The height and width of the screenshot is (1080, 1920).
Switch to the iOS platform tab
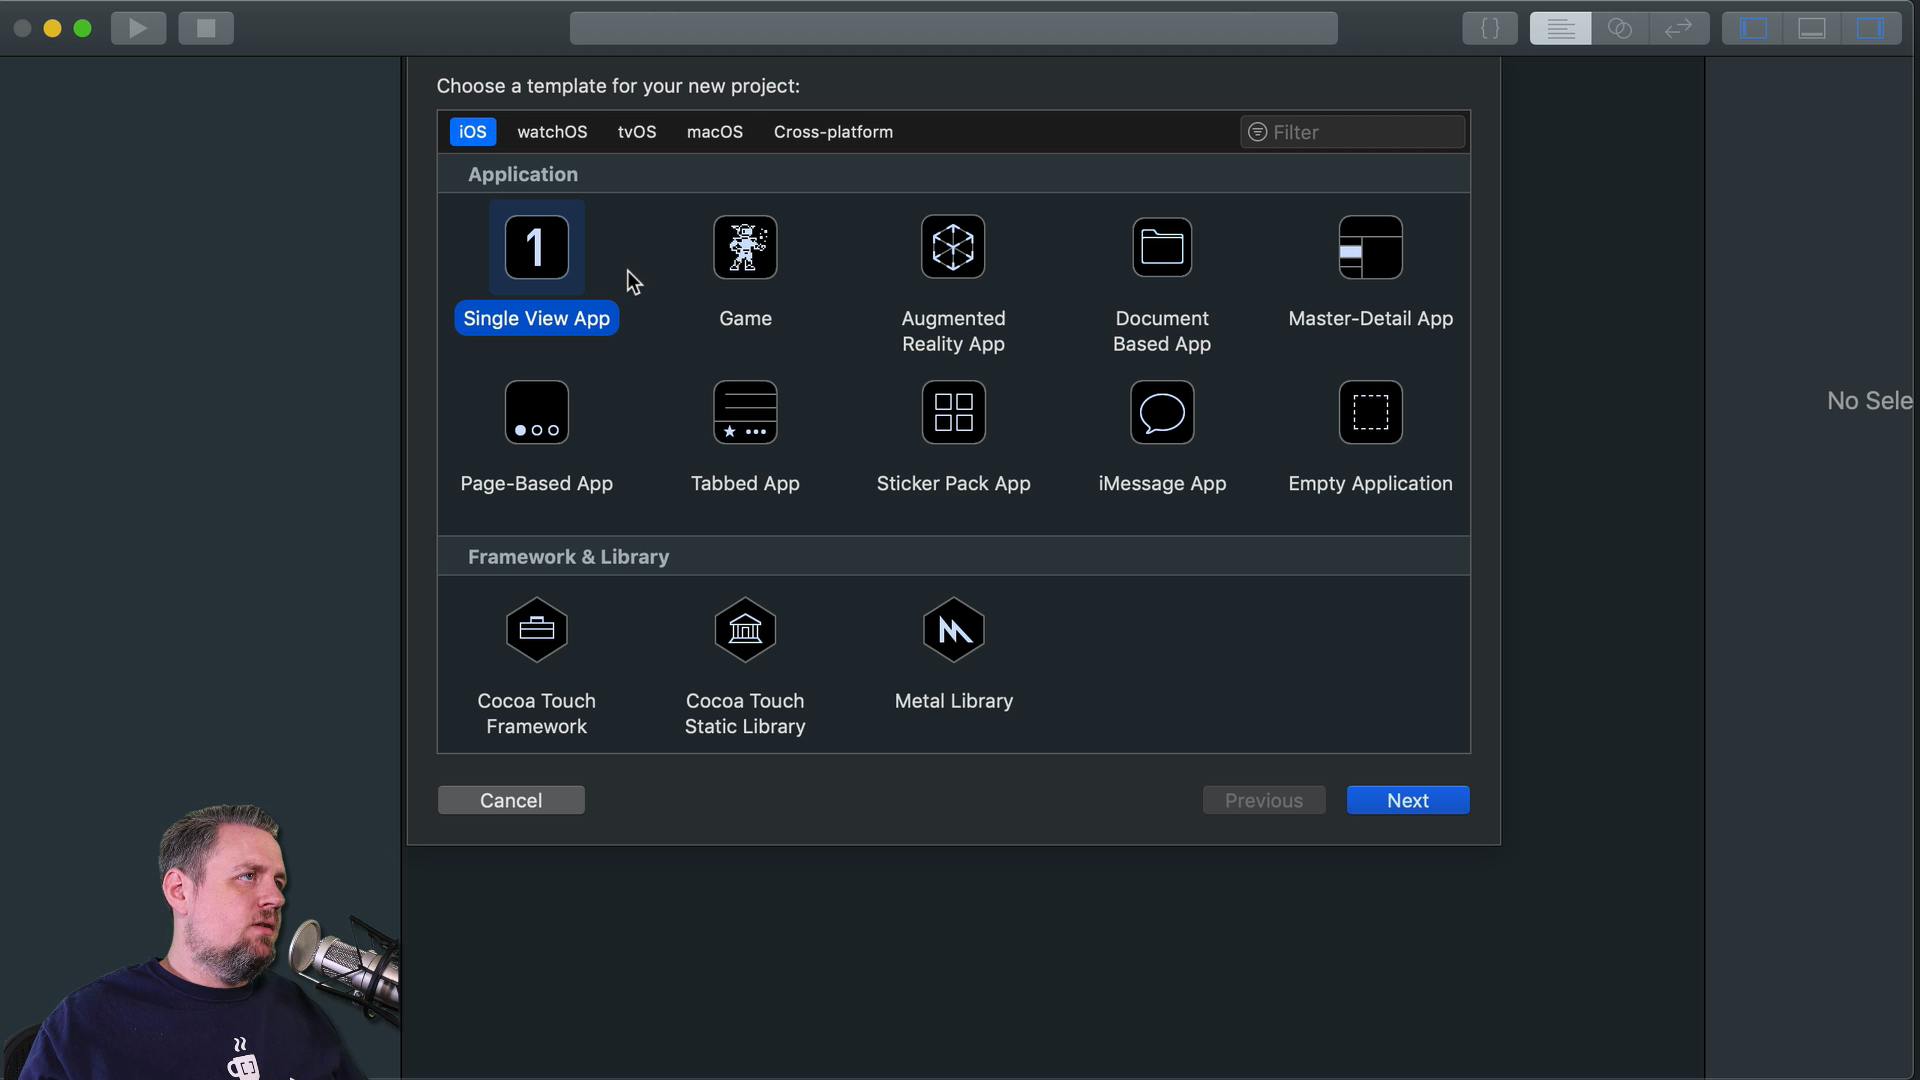tap(473, 132)
